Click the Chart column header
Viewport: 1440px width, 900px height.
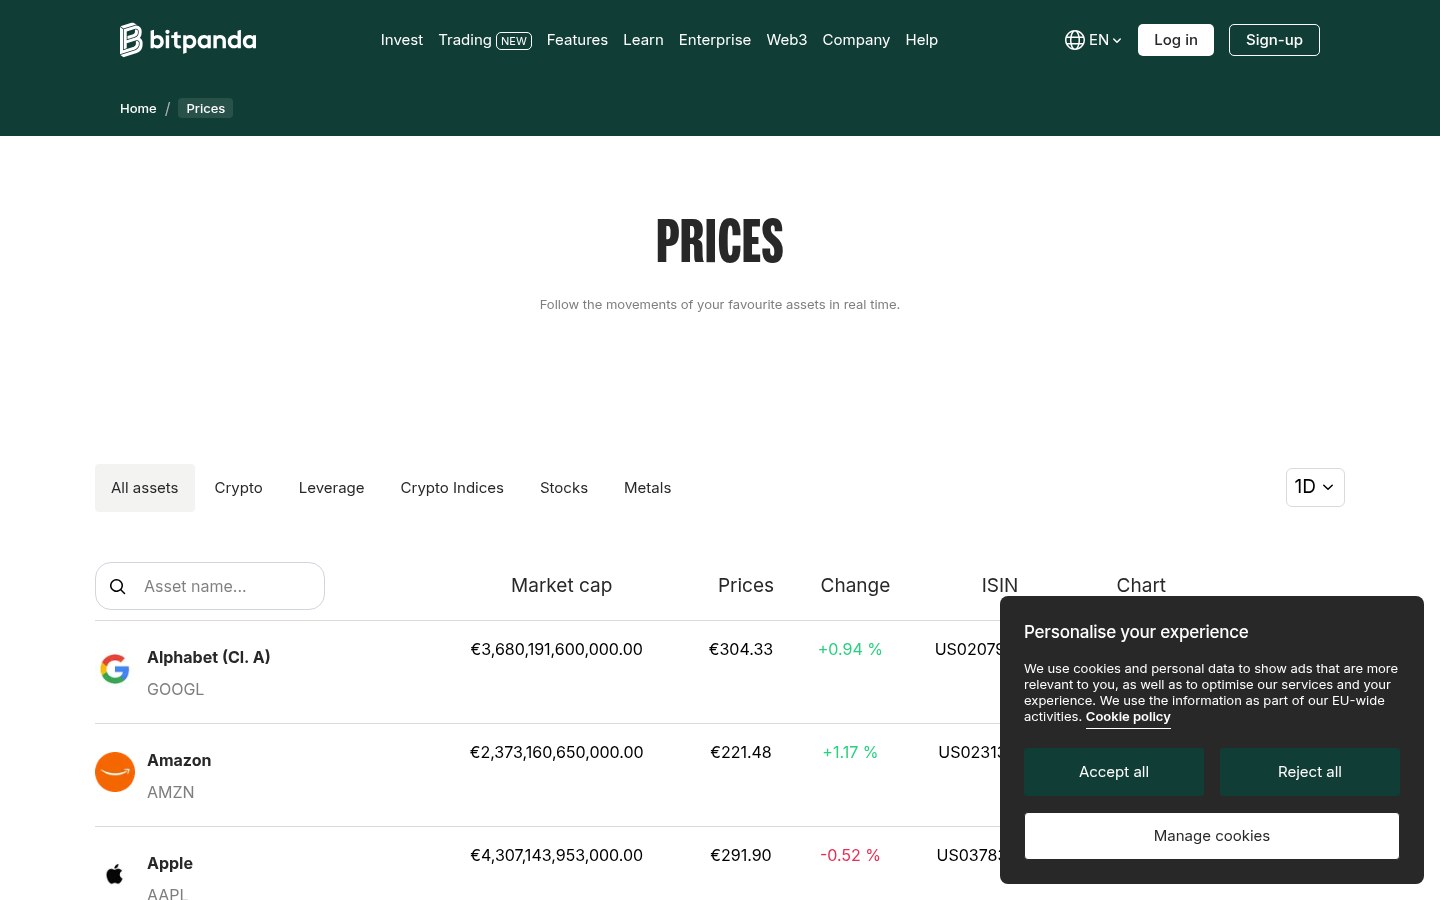click(x=1141, y=585)
